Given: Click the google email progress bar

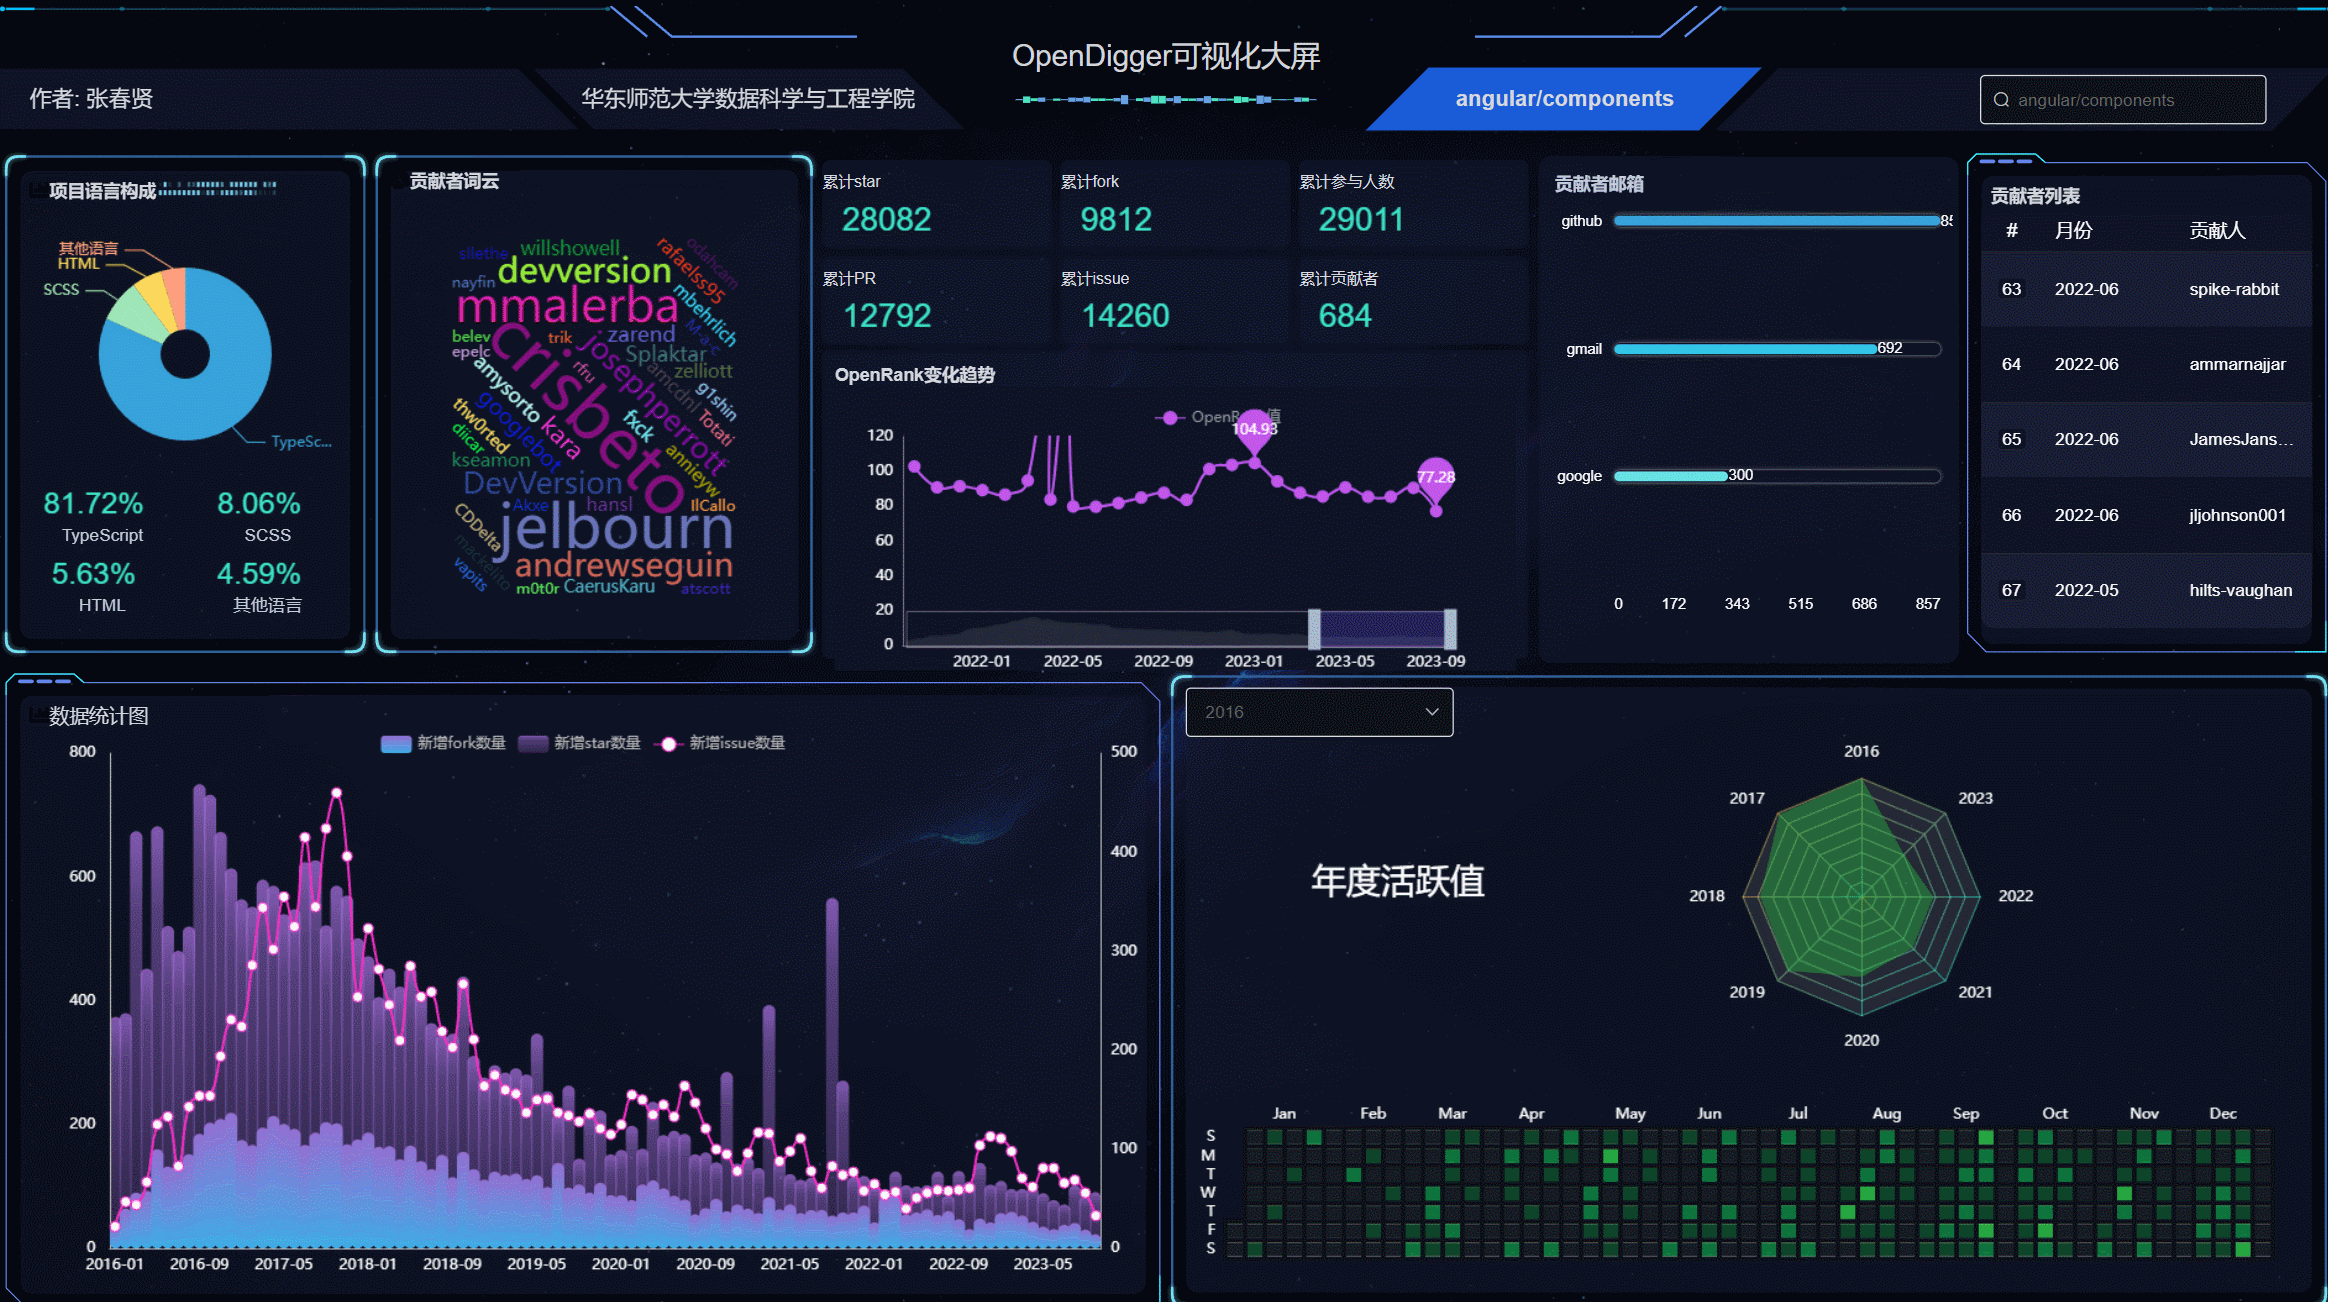Looking at the screenshot, I should pyautogui.click(x=1777, y=476).
